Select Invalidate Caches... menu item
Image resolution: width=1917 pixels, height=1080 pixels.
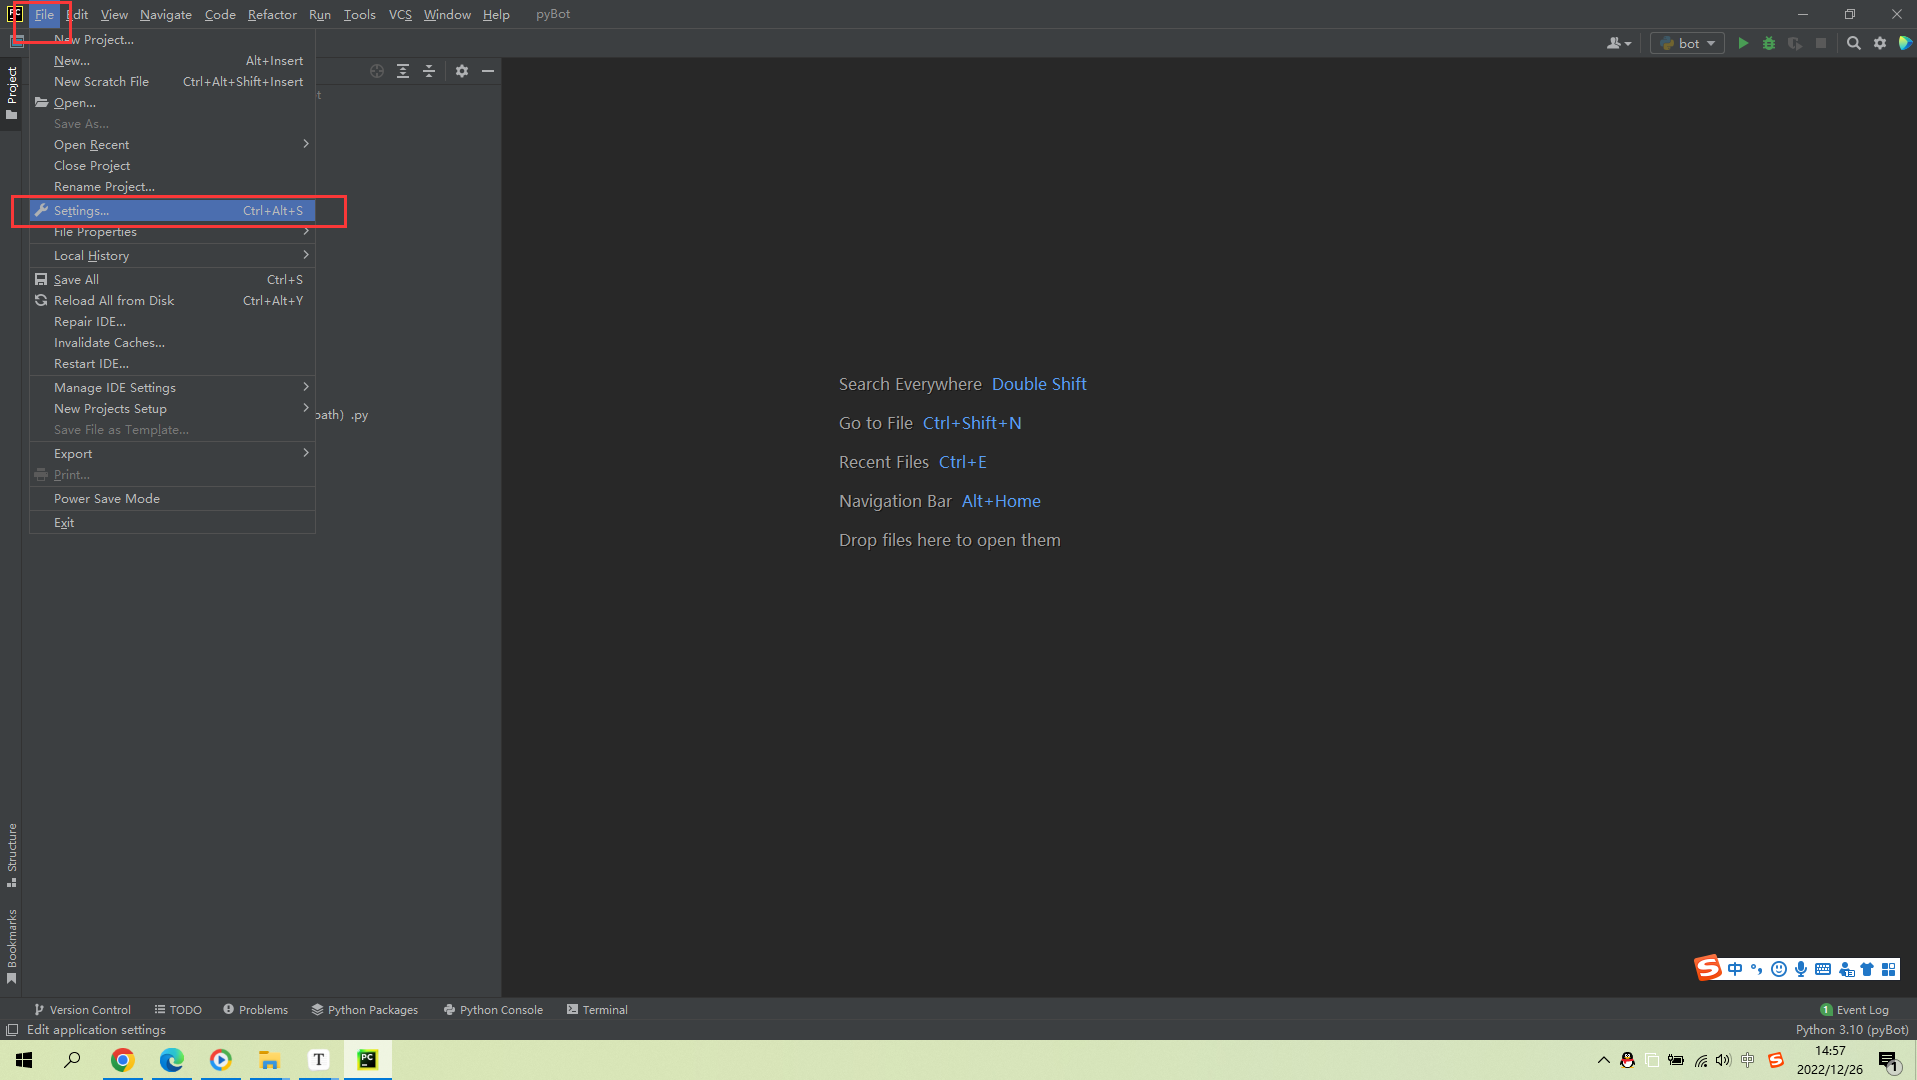point(172,342)
